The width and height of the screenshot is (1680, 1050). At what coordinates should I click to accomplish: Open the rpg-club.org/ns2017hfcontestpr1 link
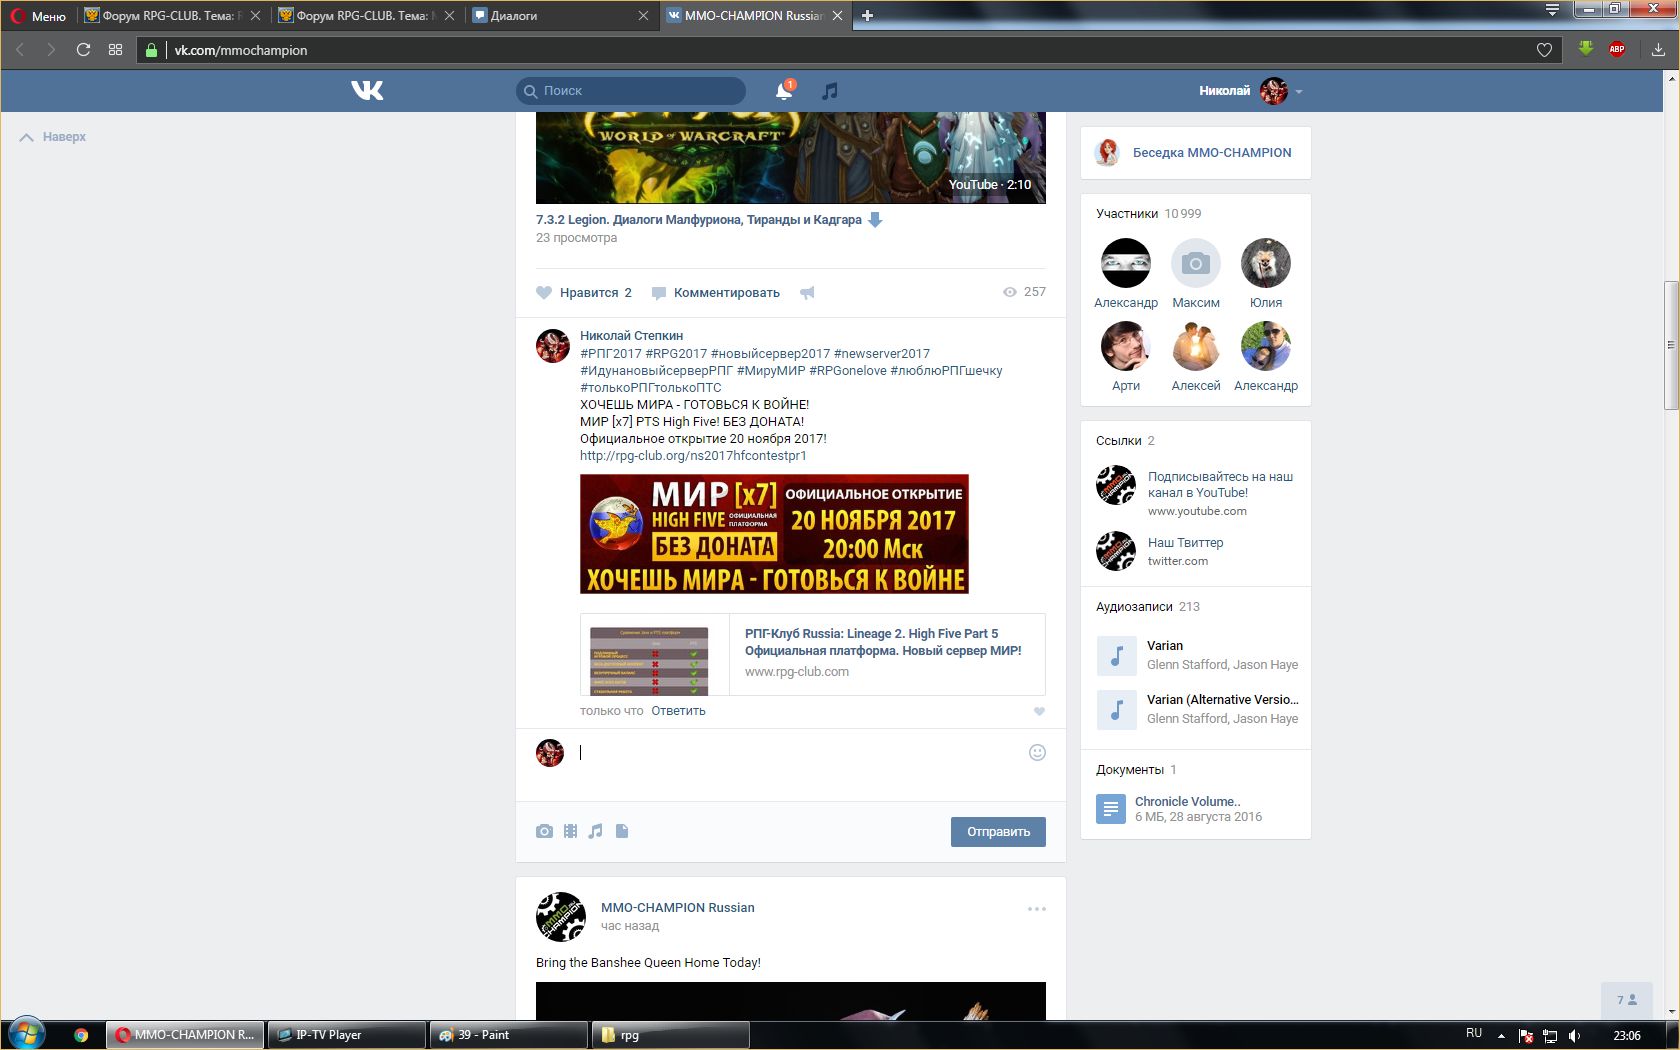pos(693,456)
